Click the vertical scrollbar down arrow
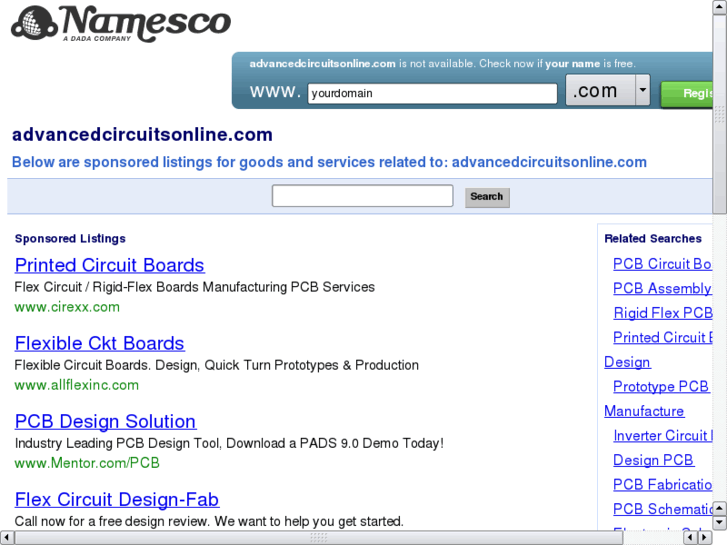Viewport: 727px width, 545px height. click(720, 523)
